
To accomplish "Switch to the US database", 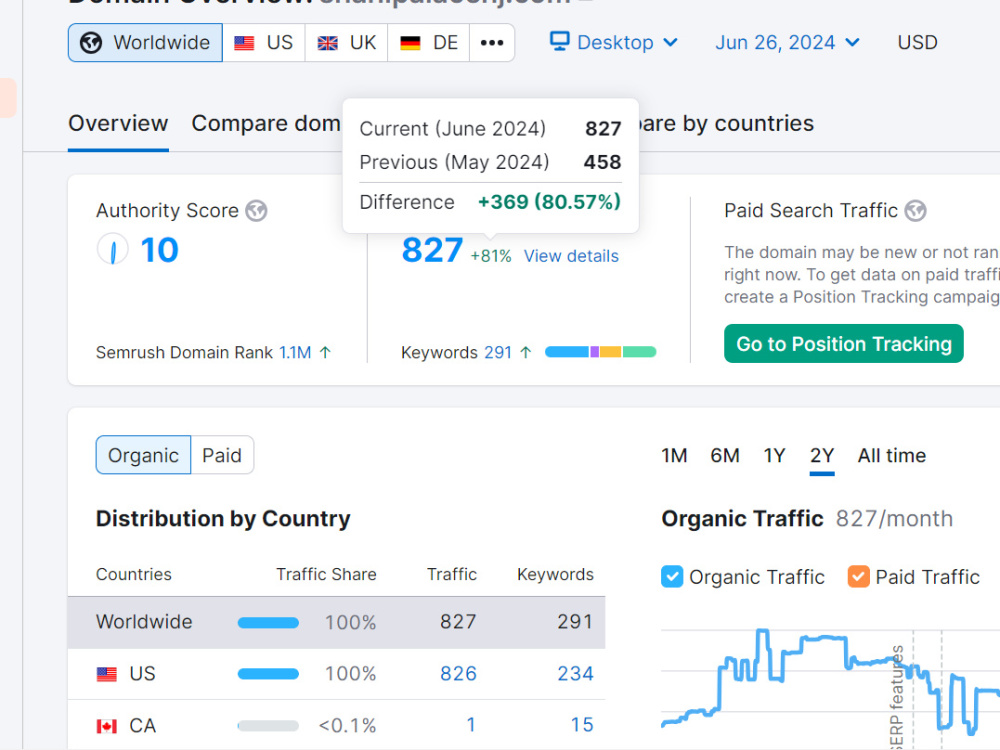I will (x=263, y=43).
